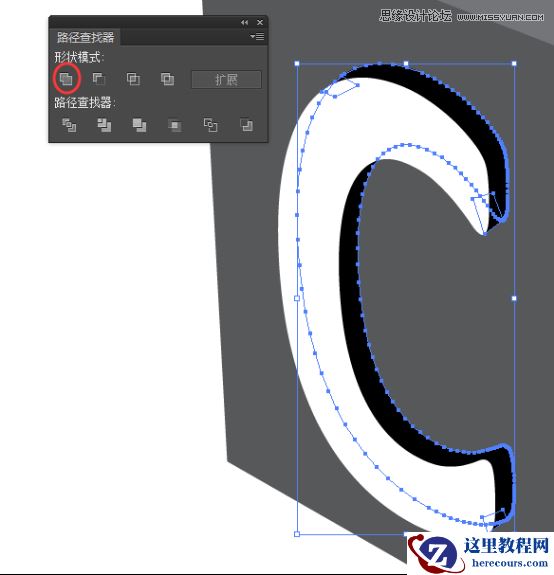Select the 路径查找器 panel tab
Image resolution: width=554 pixels, height=575 pixels.
tap(85, 37)
